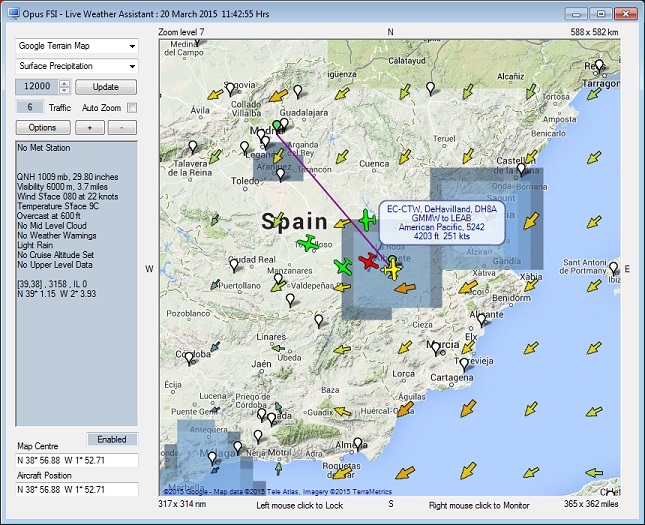This screenshot has width=645, height=525.
Task: Click the Enabled button
Action: pyautogui.click(x=112, y=439)
